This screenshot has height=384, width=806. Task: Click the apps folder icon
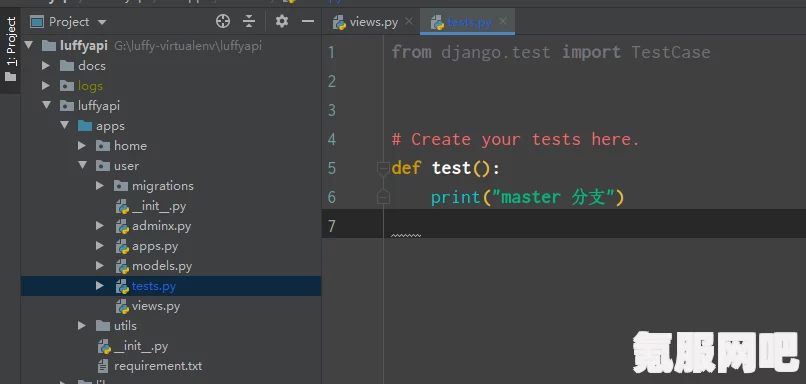(85, 125)
